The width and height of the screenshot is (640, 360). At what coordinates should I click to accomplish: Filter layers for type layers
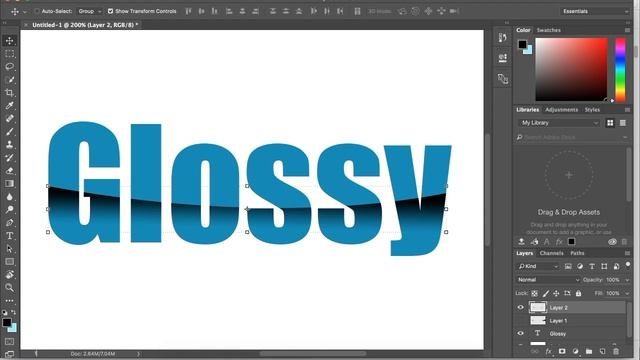coord(592,267)
